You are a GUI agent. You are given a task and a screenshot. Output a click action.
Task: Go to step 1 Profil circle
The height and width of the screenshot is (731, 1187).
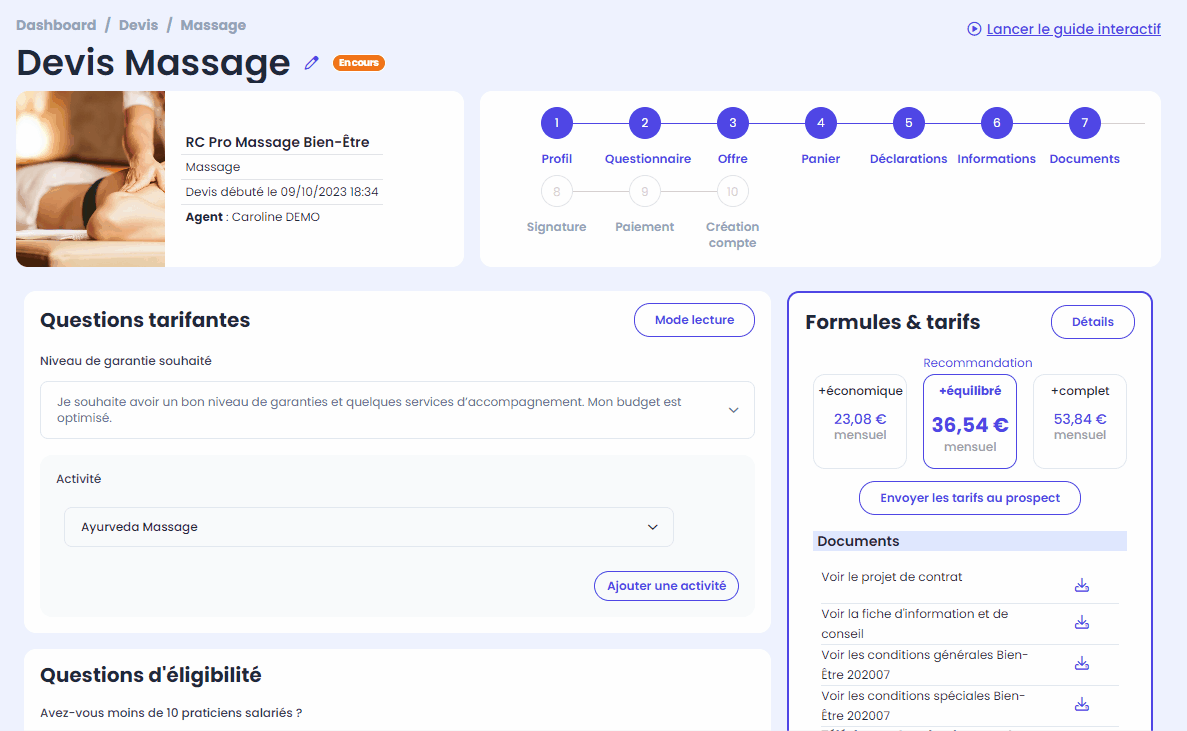click(556, 123)
